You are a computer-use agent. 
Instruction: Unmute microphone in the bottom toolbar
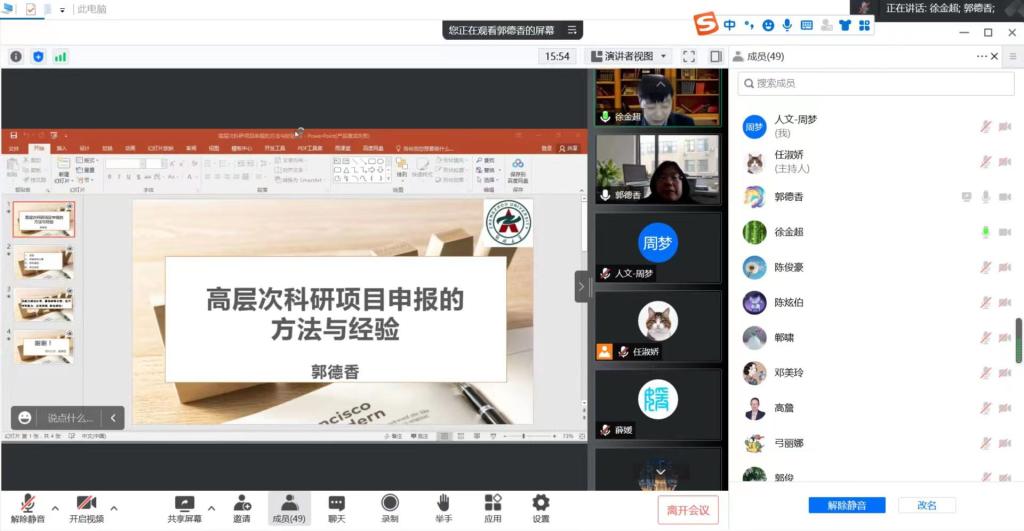[27, 508]
